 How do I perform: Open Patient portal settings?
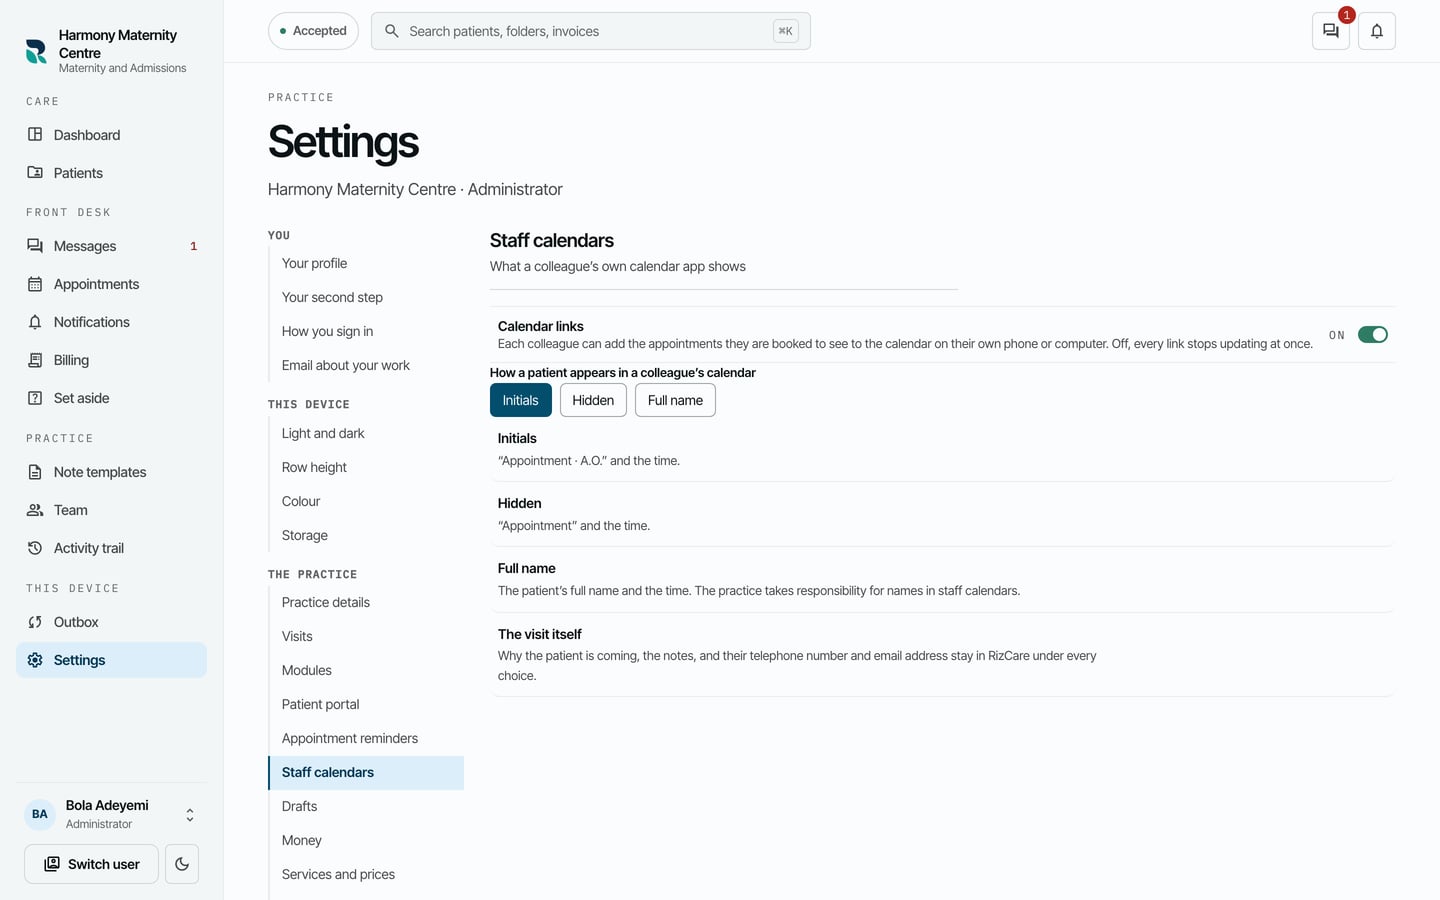point(366,704)
